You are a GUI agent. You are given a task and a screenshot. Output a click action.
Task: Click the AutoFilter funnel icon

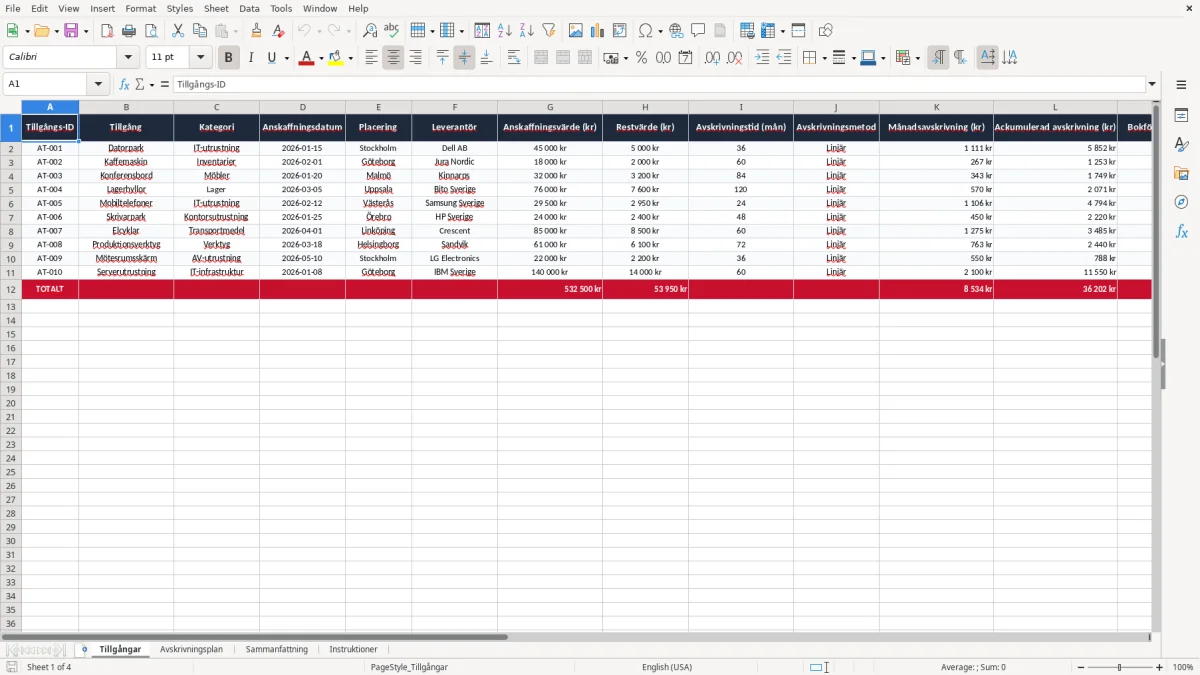(548, 31)
